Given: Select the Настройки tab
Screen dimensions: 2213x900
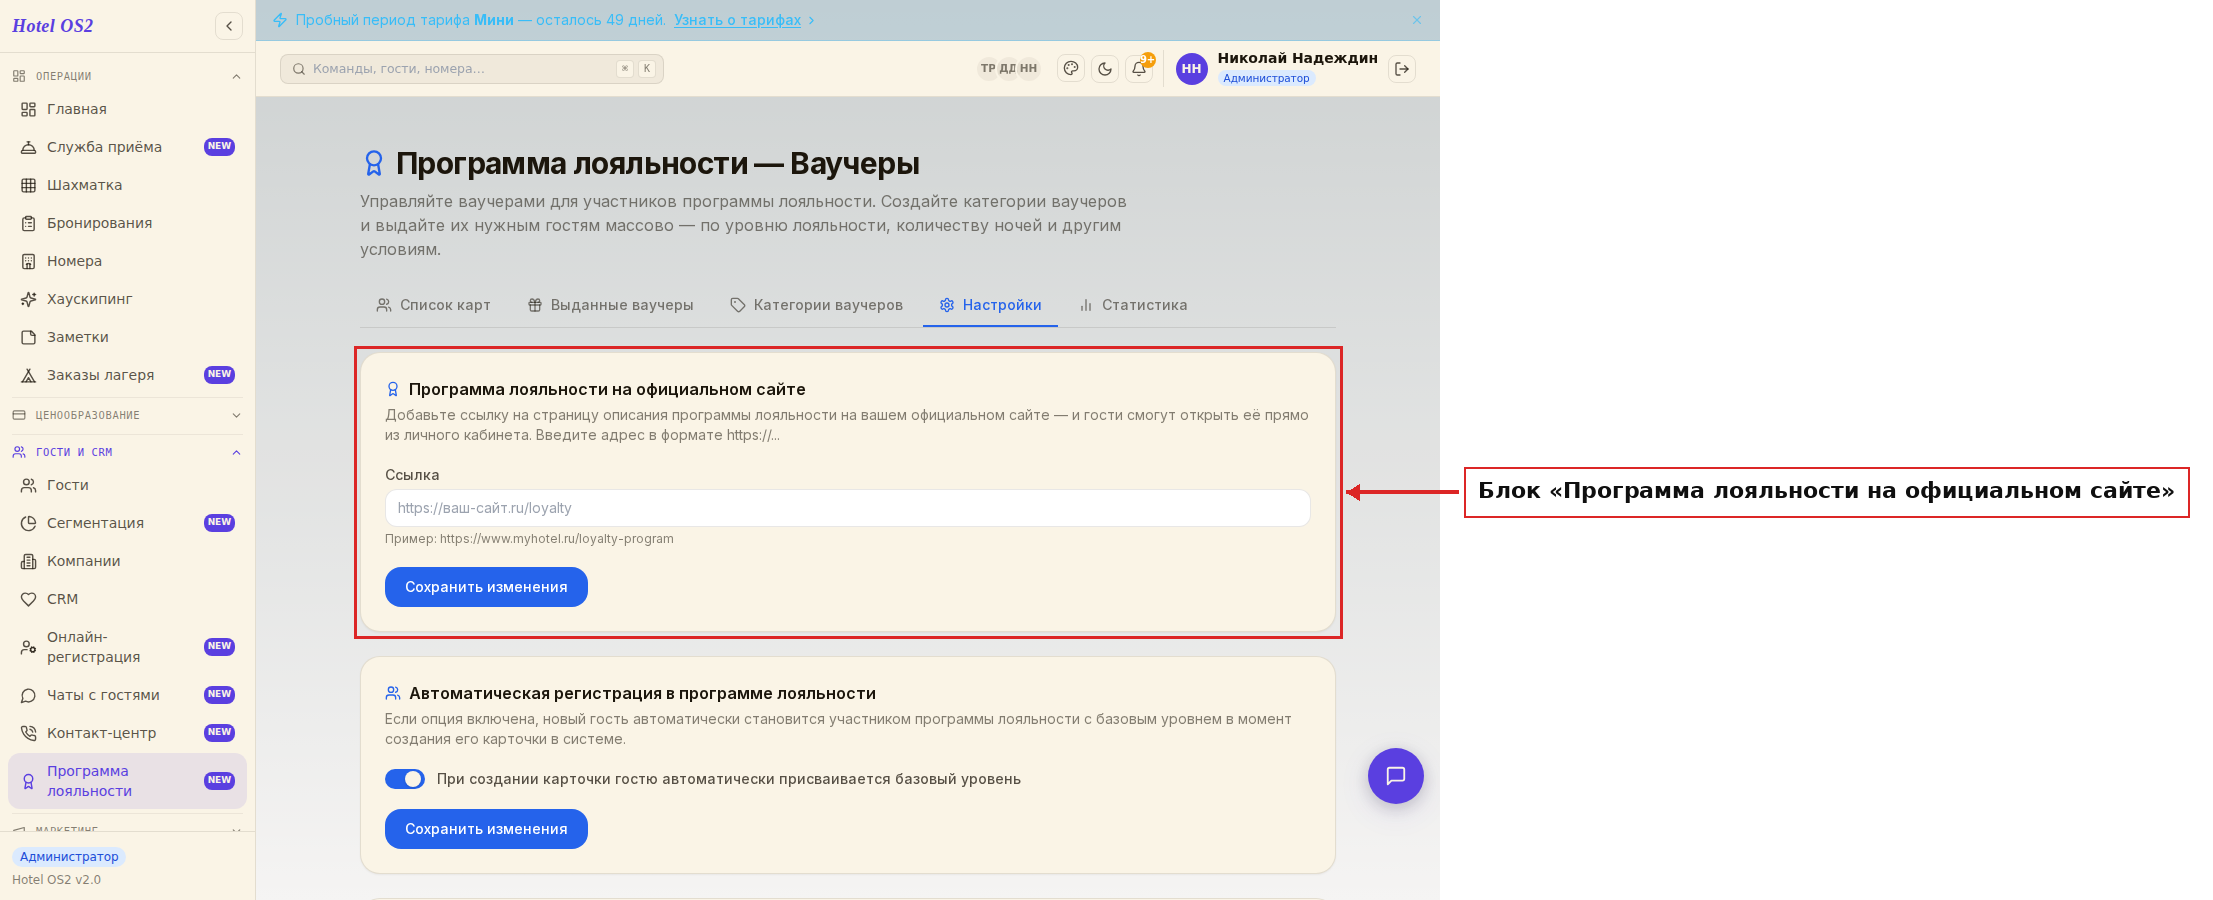Looking at the screenshot, I should (990, 305).
